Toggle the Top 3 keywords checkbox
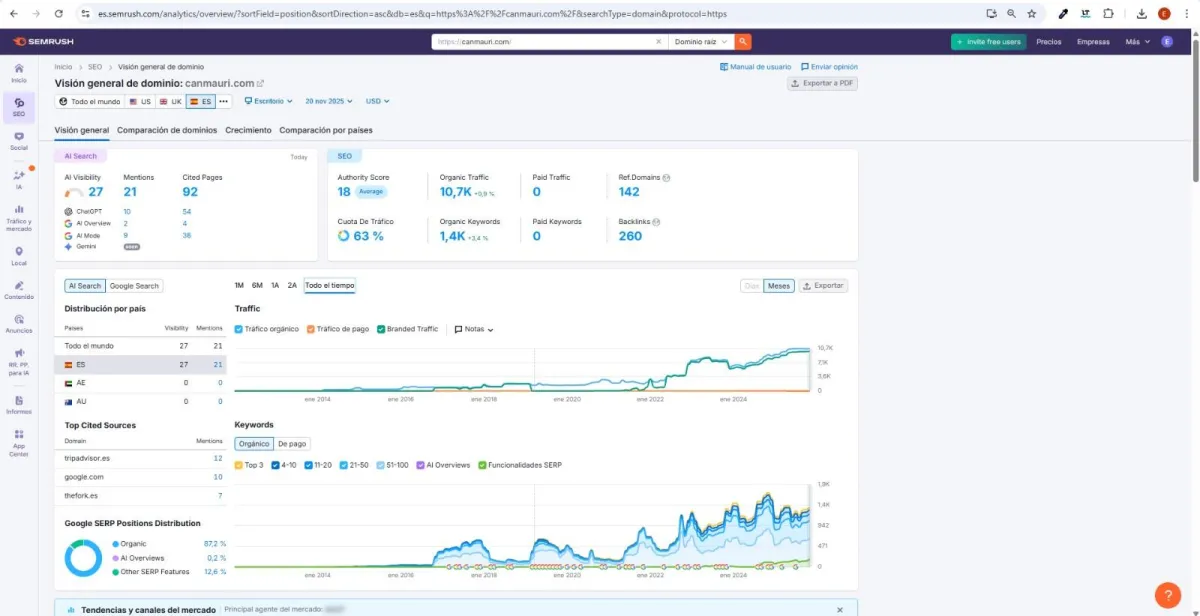Viewport: 1200px width, 616px height. 239,465
